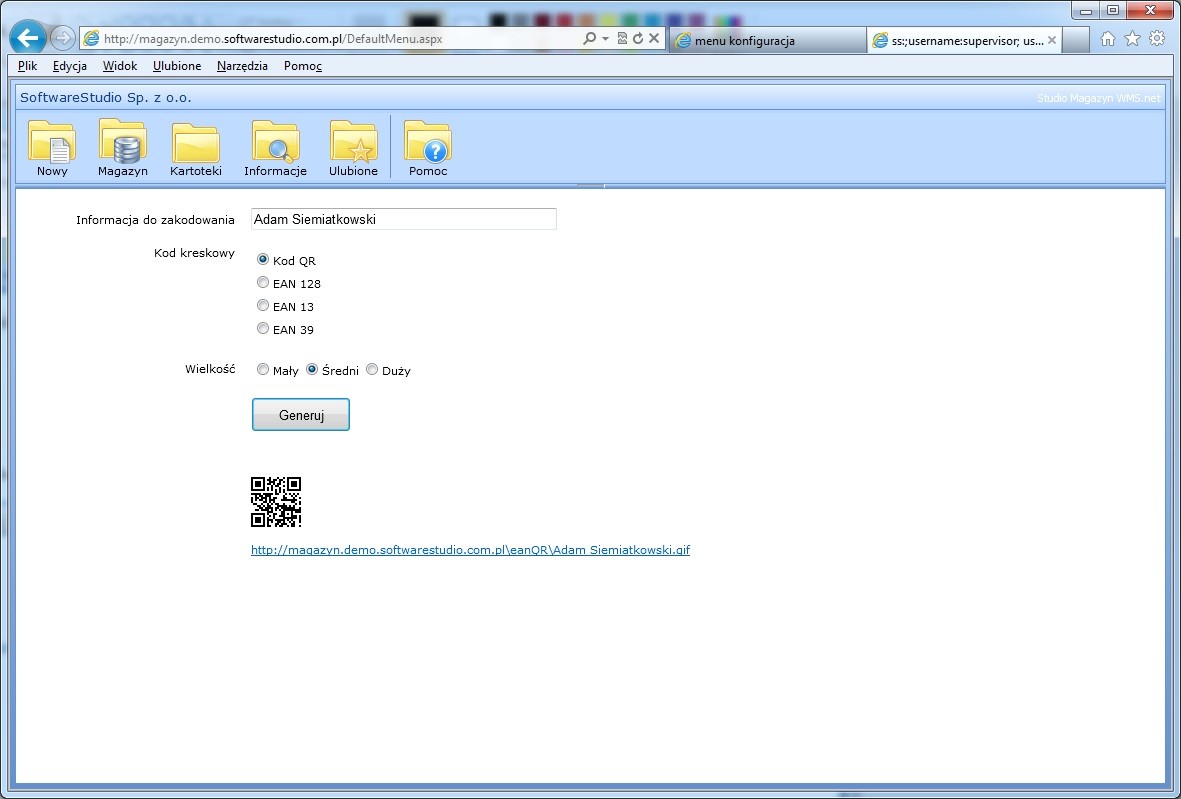Click the Kartoteki folder icon
The image size is (1181, 799).
click(x=196, y=142)
